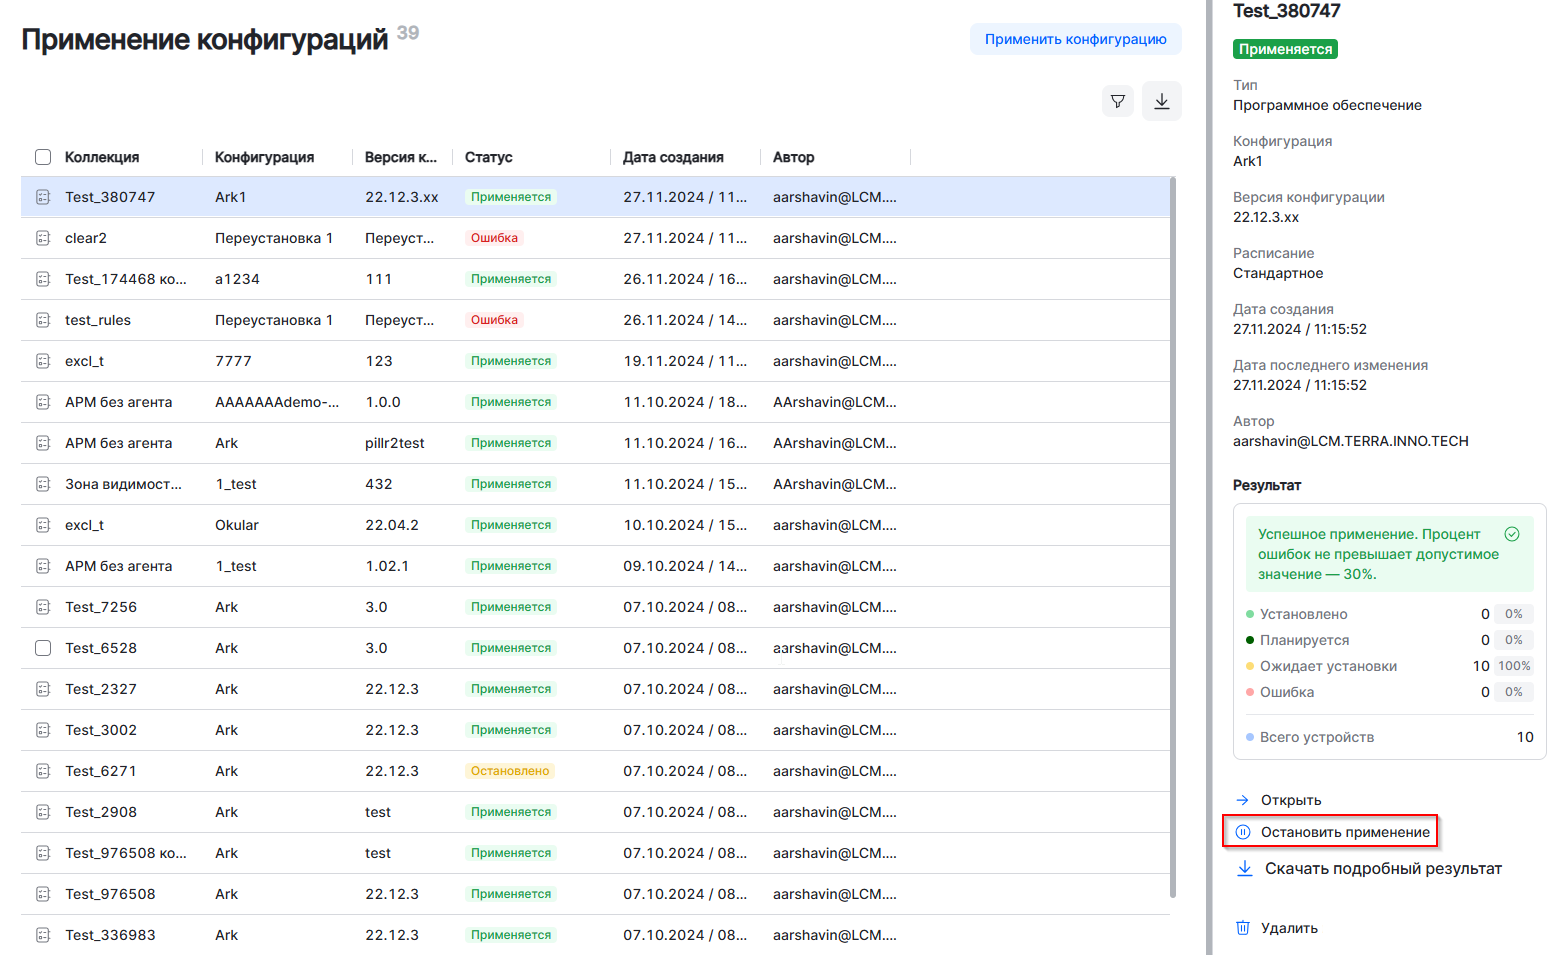
Task: Open the Test_174468 collection row
Action: 125,279
